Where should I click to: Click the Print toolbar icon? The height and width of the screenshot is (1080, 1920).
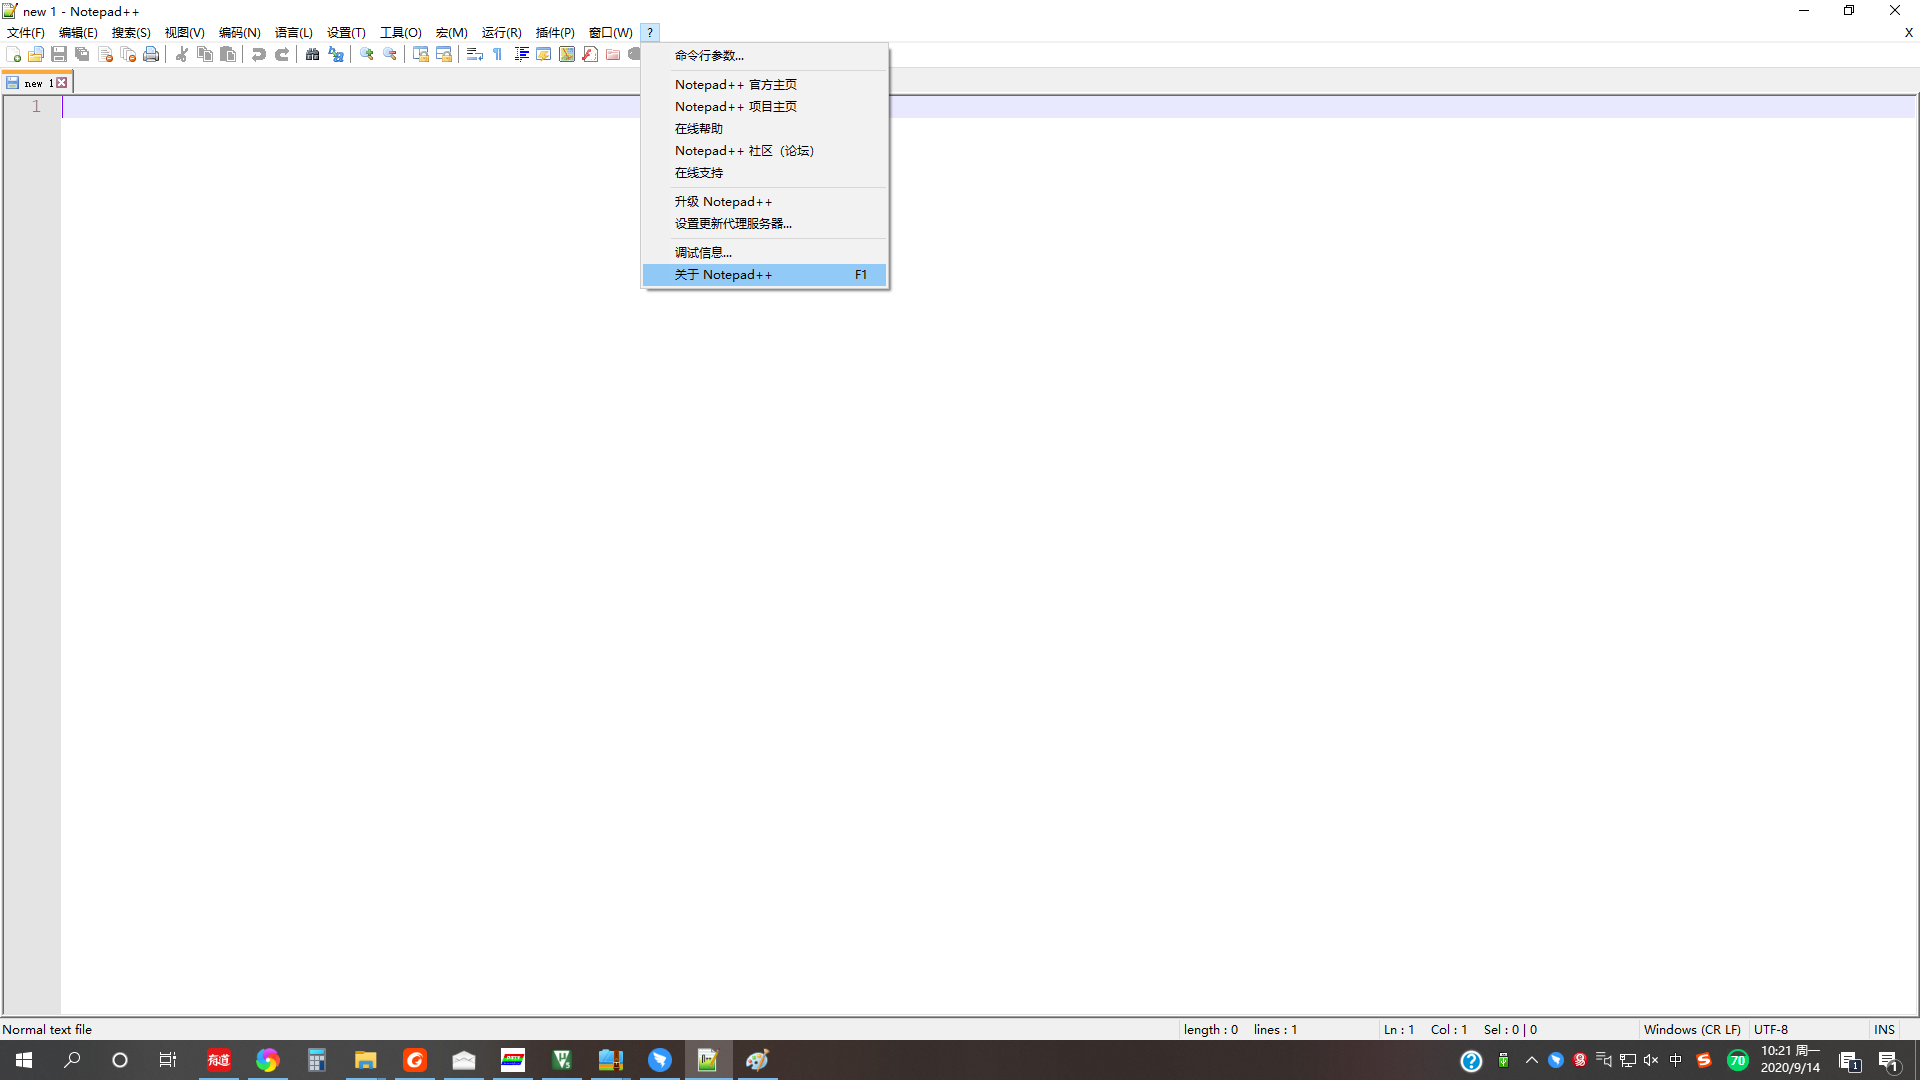(151, 55)
